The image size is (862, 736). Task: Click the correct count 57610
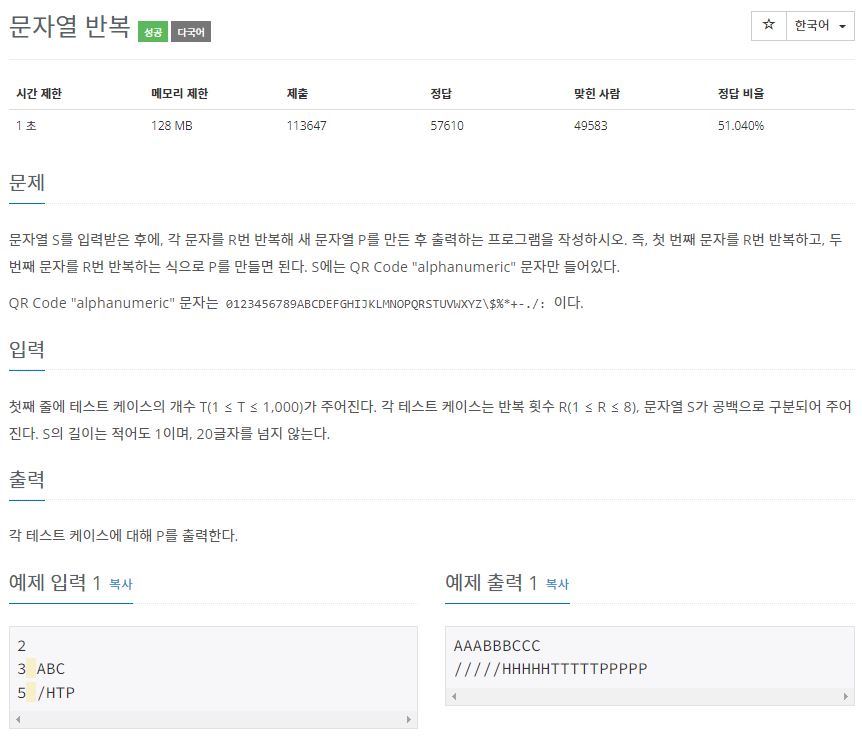[x=447, y=125]
